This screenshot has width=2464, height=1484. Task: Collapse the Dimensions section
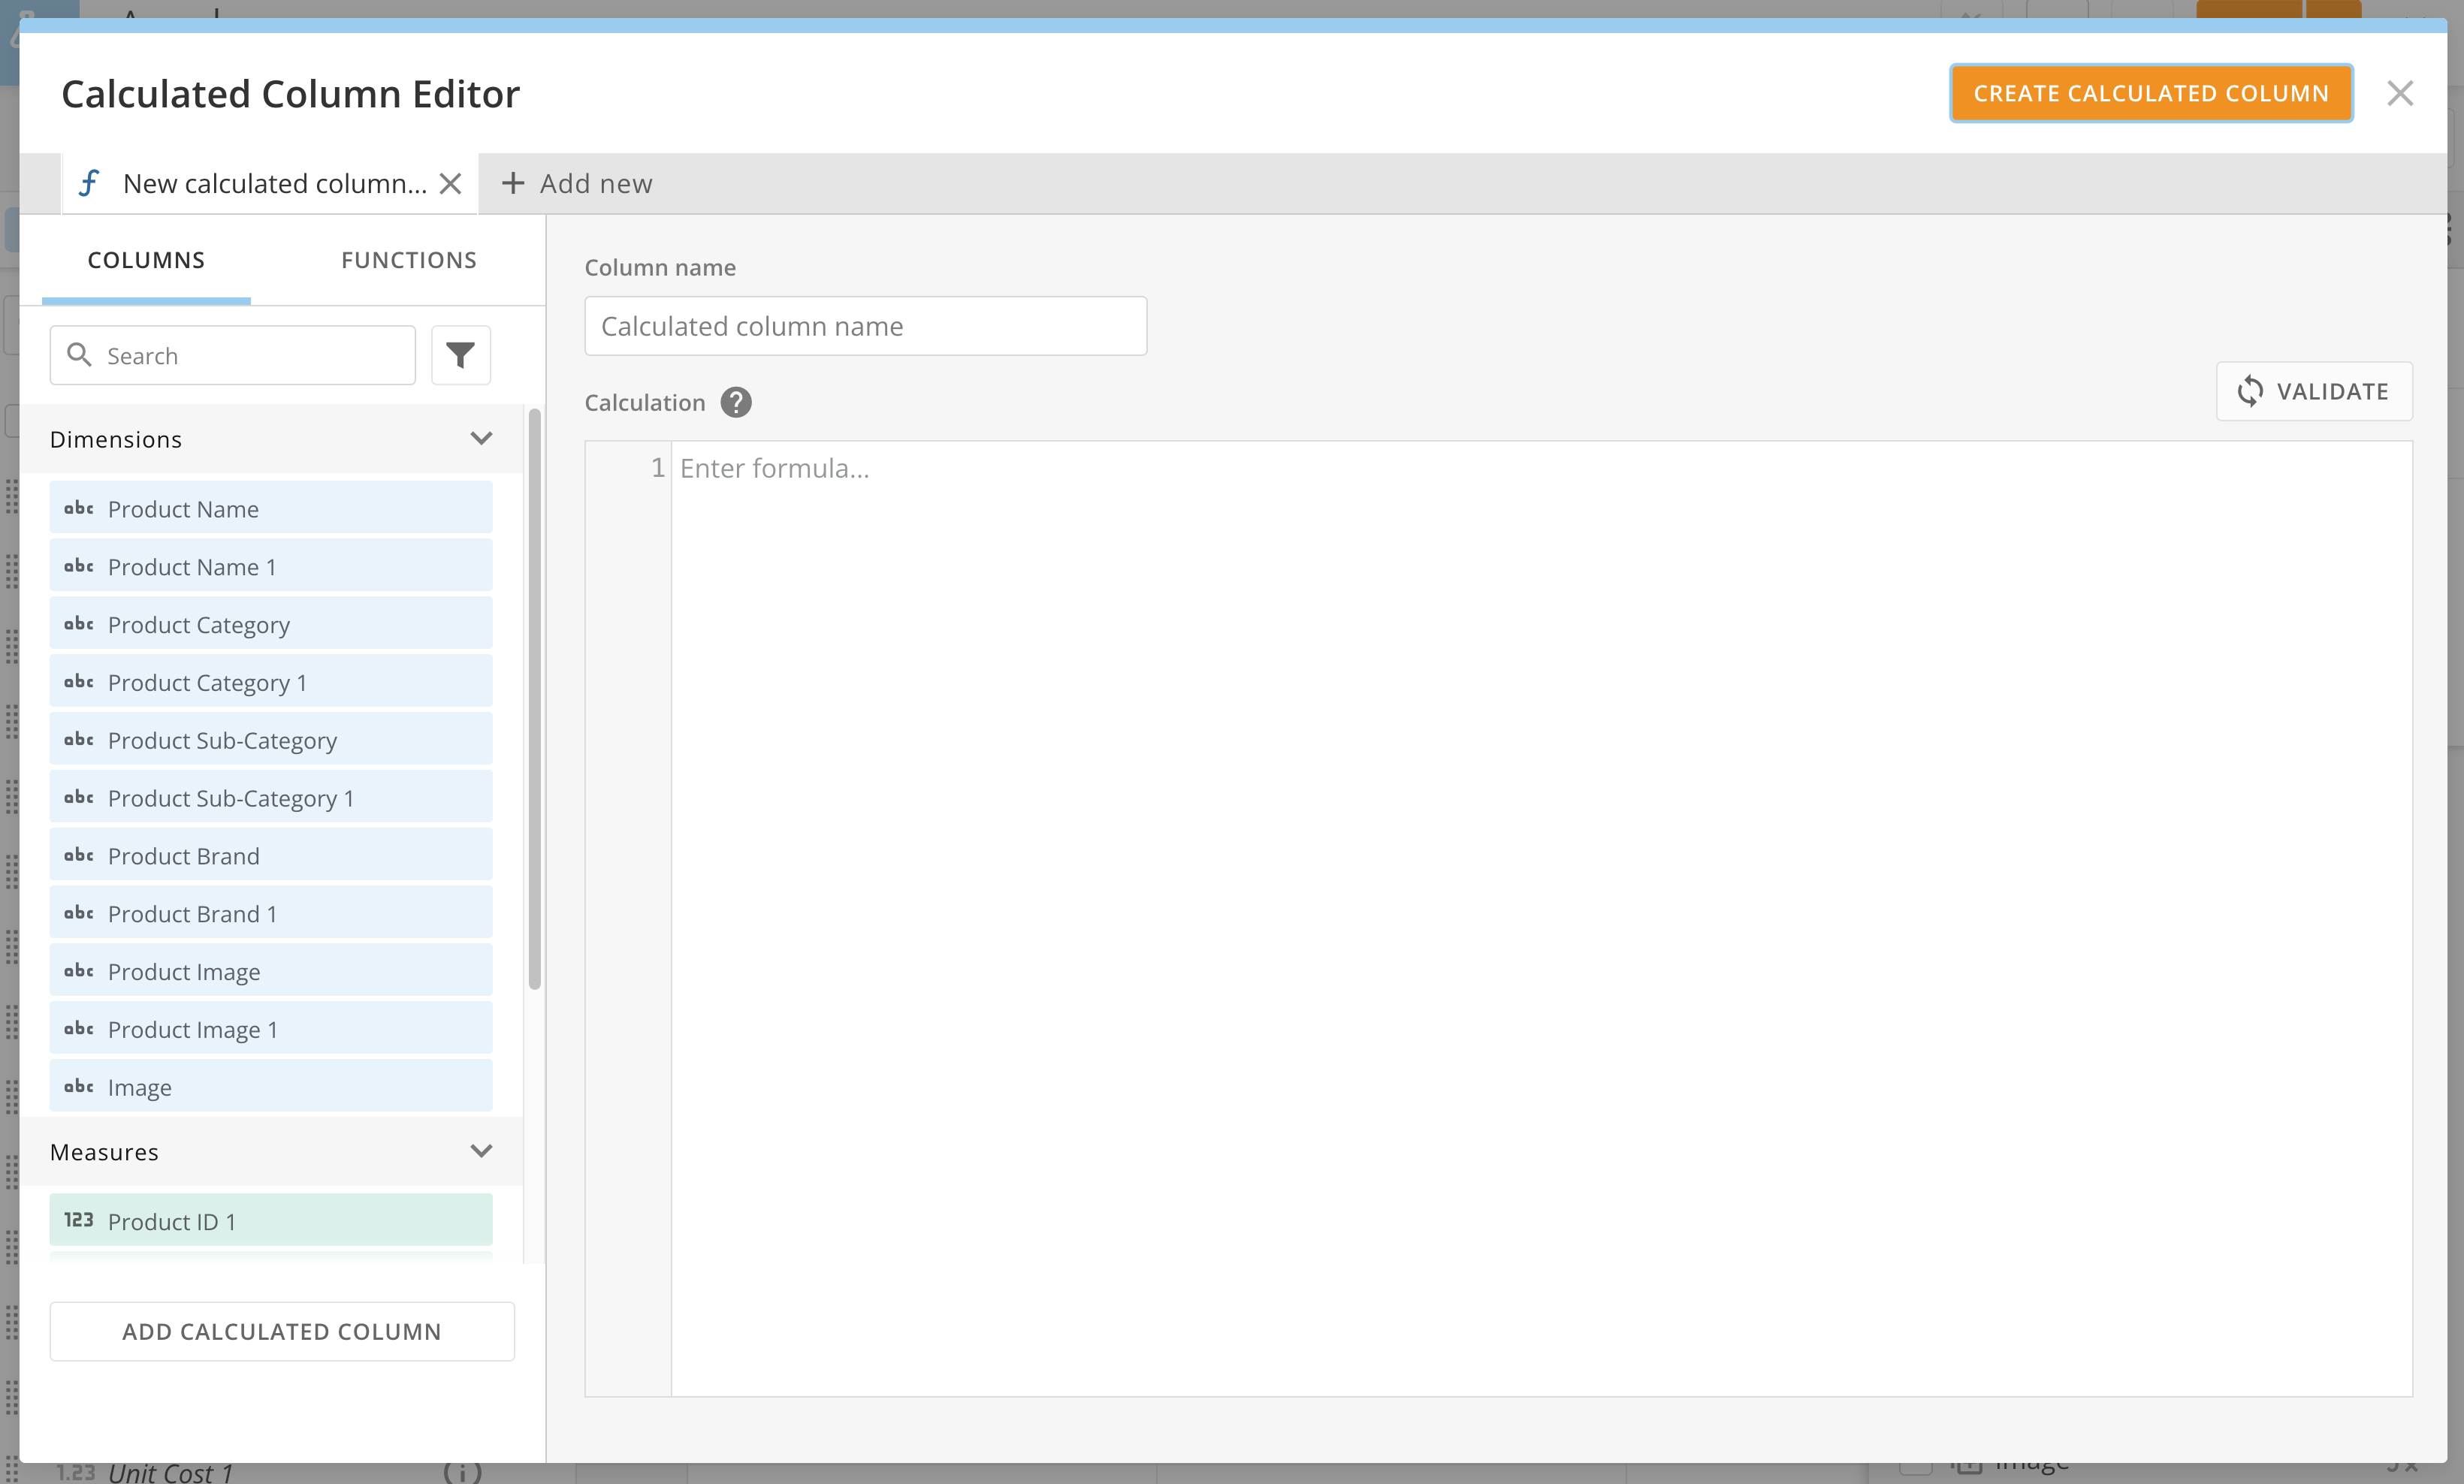(481, 438)
